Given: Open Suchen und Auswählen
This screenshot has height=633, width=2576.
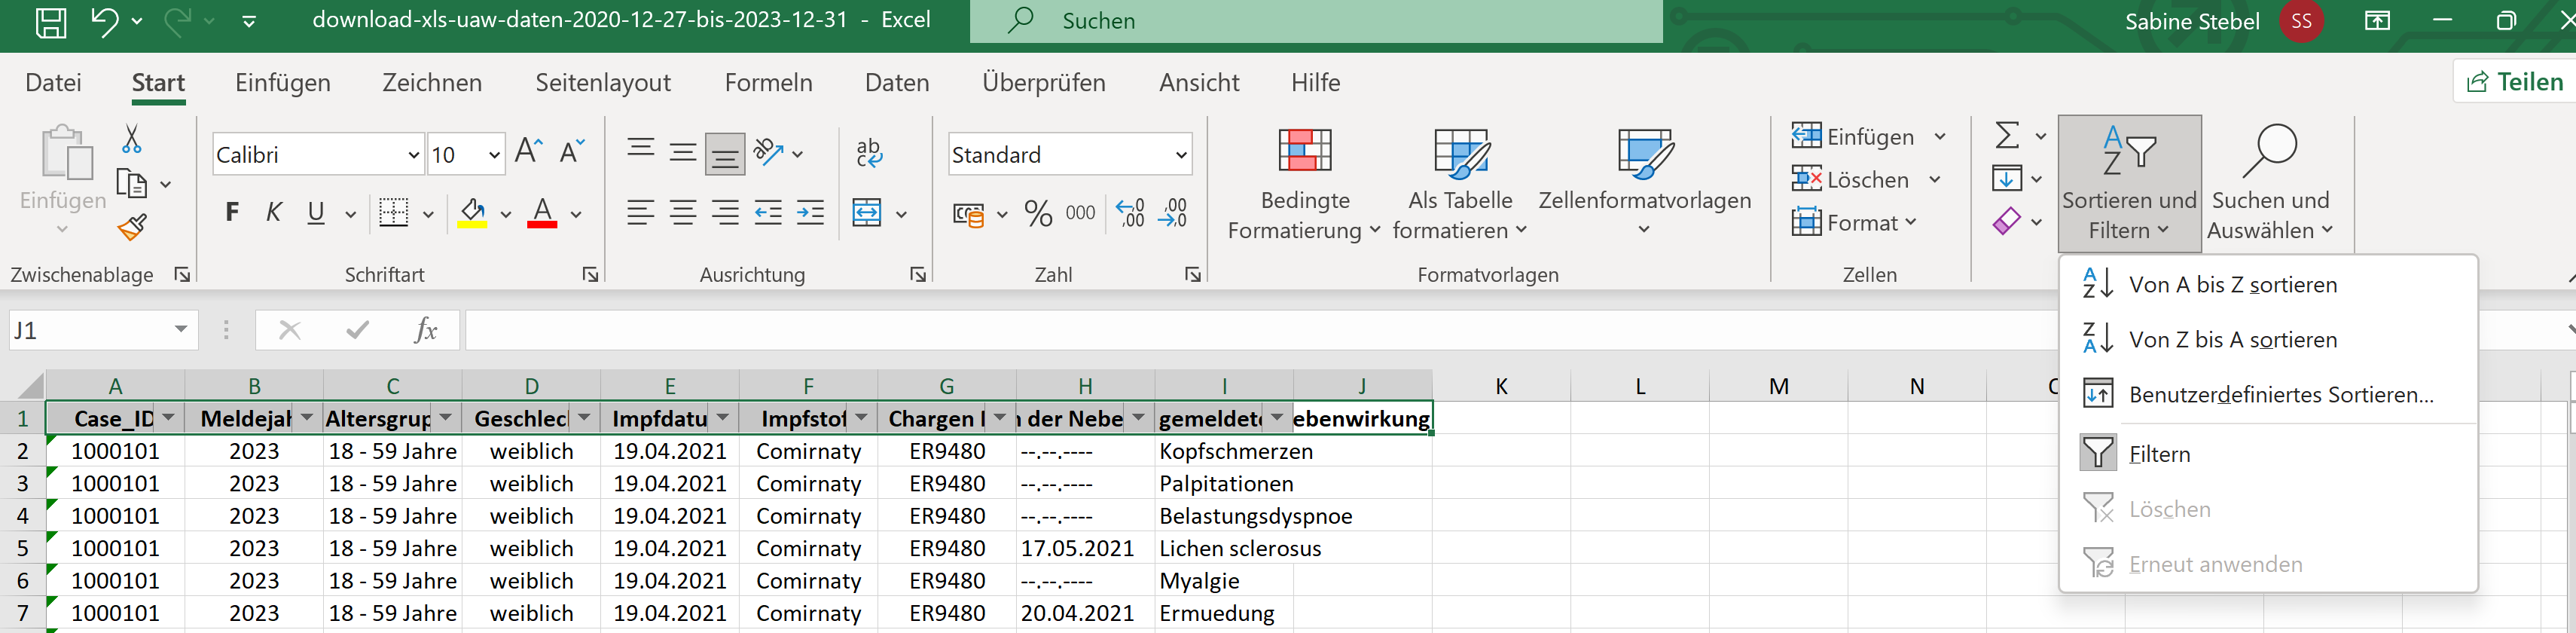Looking at the screenshot, I should 2270,184.
